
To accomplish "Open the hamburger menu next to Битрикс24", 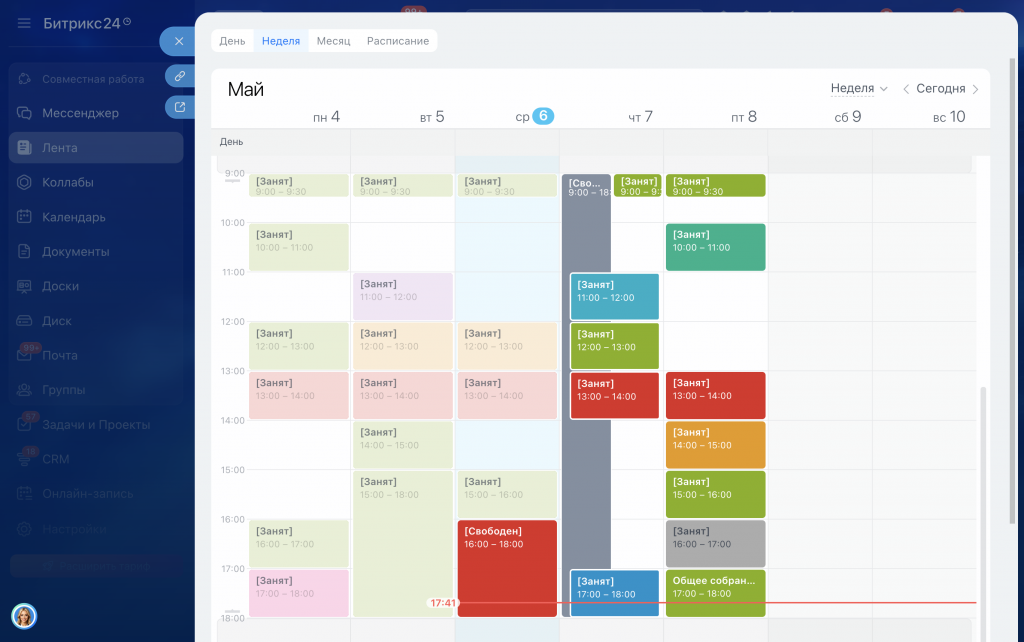I will (x=24, y=24).
